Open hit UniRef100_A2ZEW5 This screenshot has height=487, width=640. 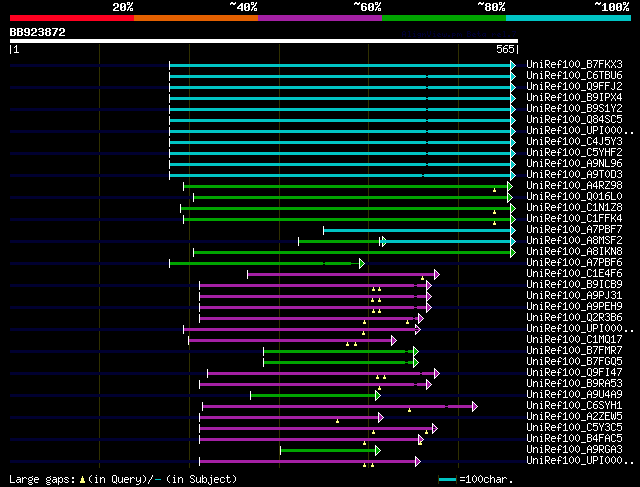(x=574, y=417)
